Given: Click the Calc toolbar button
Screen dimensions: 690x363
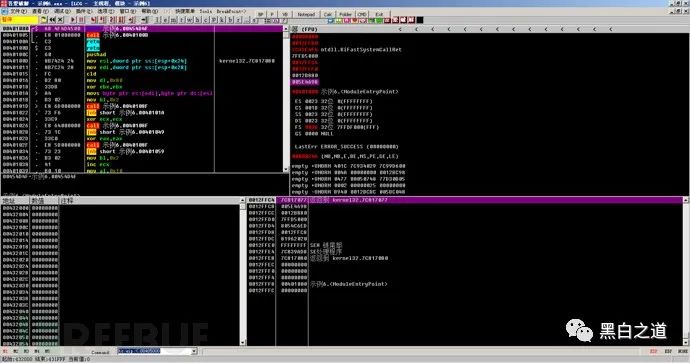Looking at the screenshot, I should tap(328, 14).
